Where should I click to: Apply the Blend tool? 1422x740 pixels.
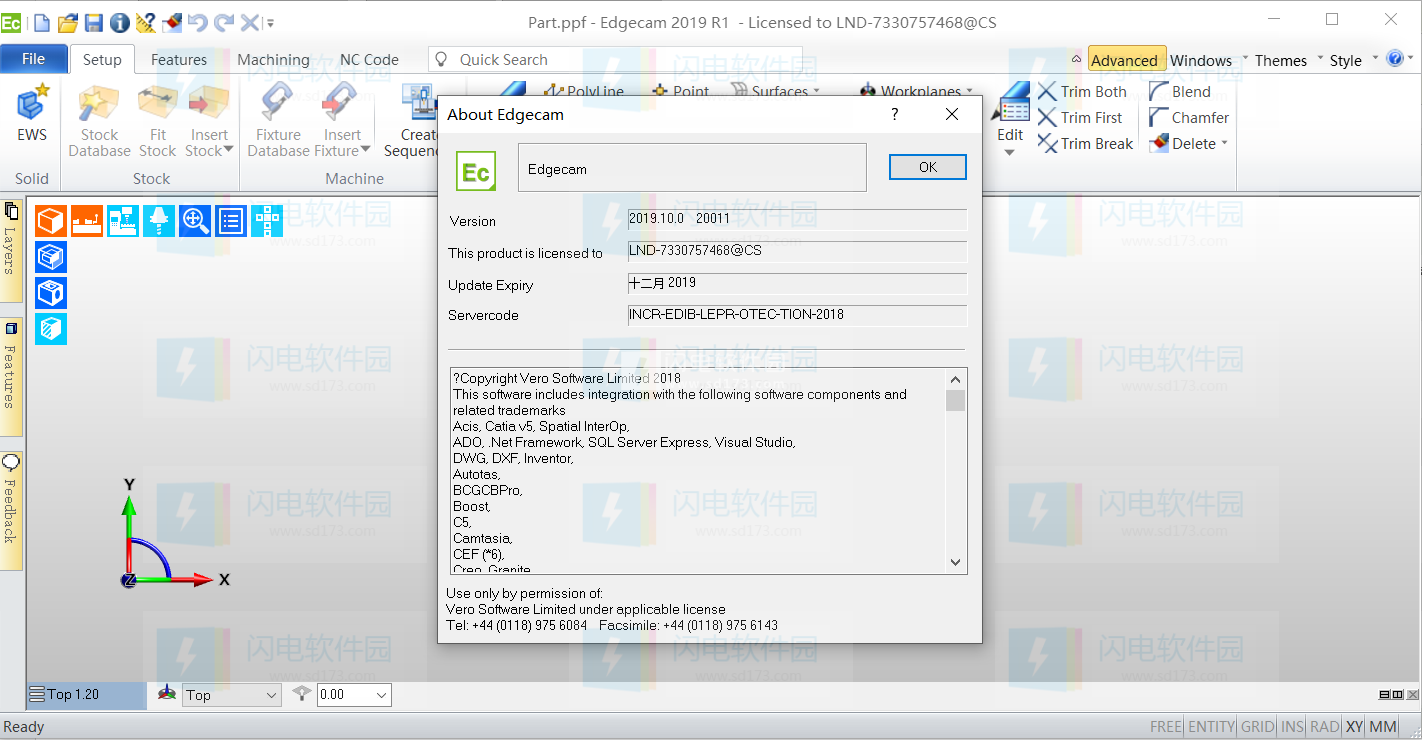pyautogui.click(x=1180, y=91)
